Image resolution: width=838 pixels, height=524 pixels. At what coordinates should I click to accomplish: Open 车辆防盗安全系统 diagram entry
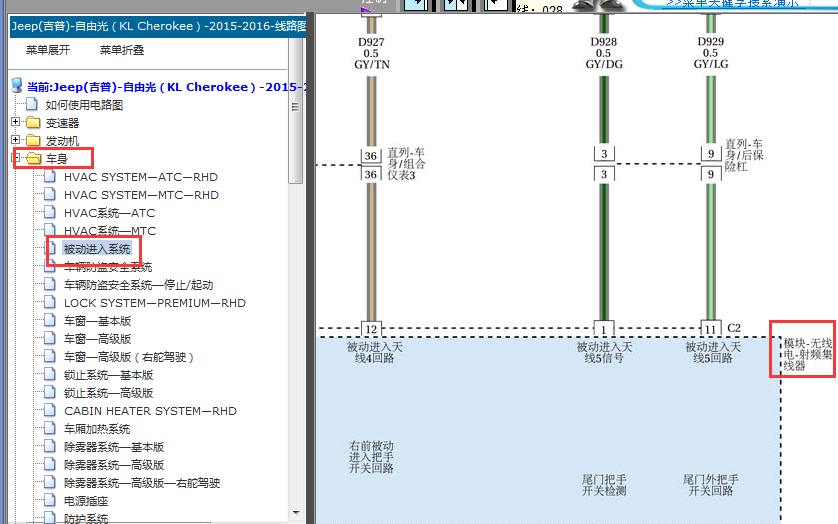[x=108, y=267]
